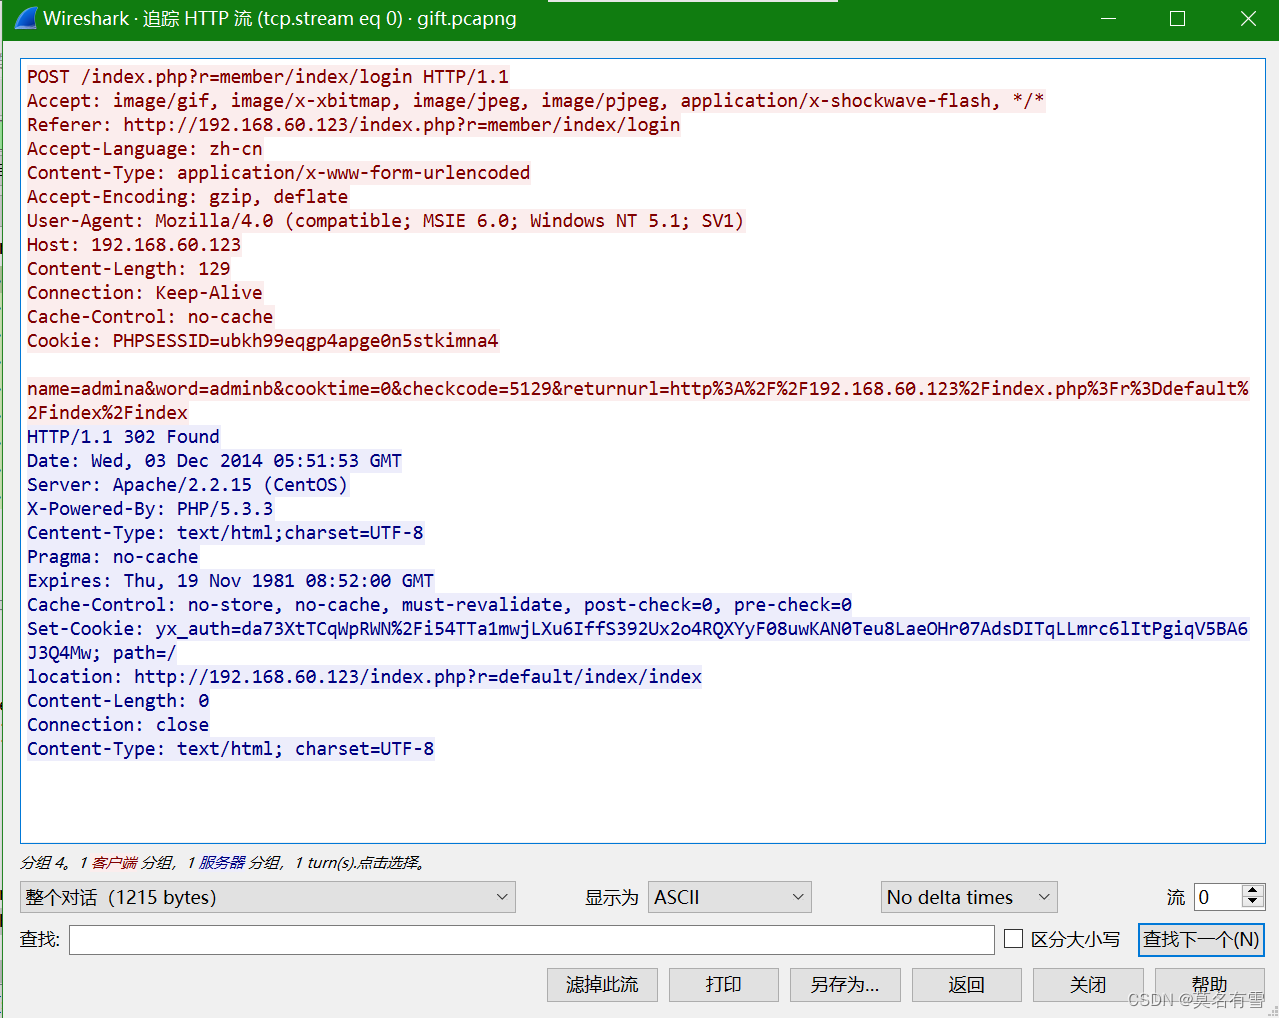Click the 滤掉此流 filter out stream button
1279x1018 pixels.
pos(602,985)
